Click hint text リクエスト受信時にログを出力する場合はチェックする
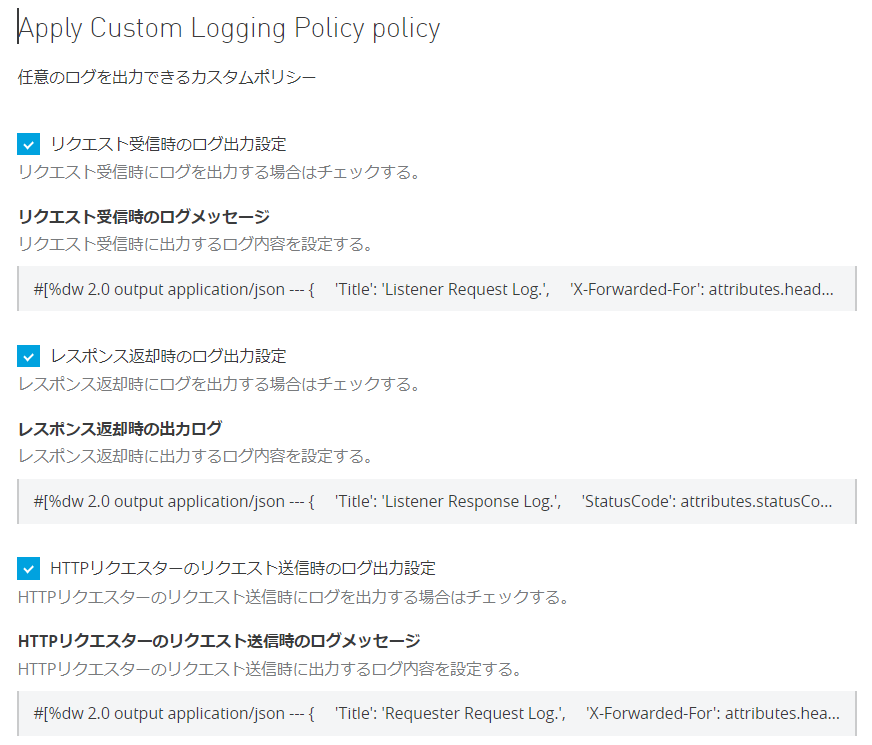This screenshot has width=872, height=745. coord(218,172)
